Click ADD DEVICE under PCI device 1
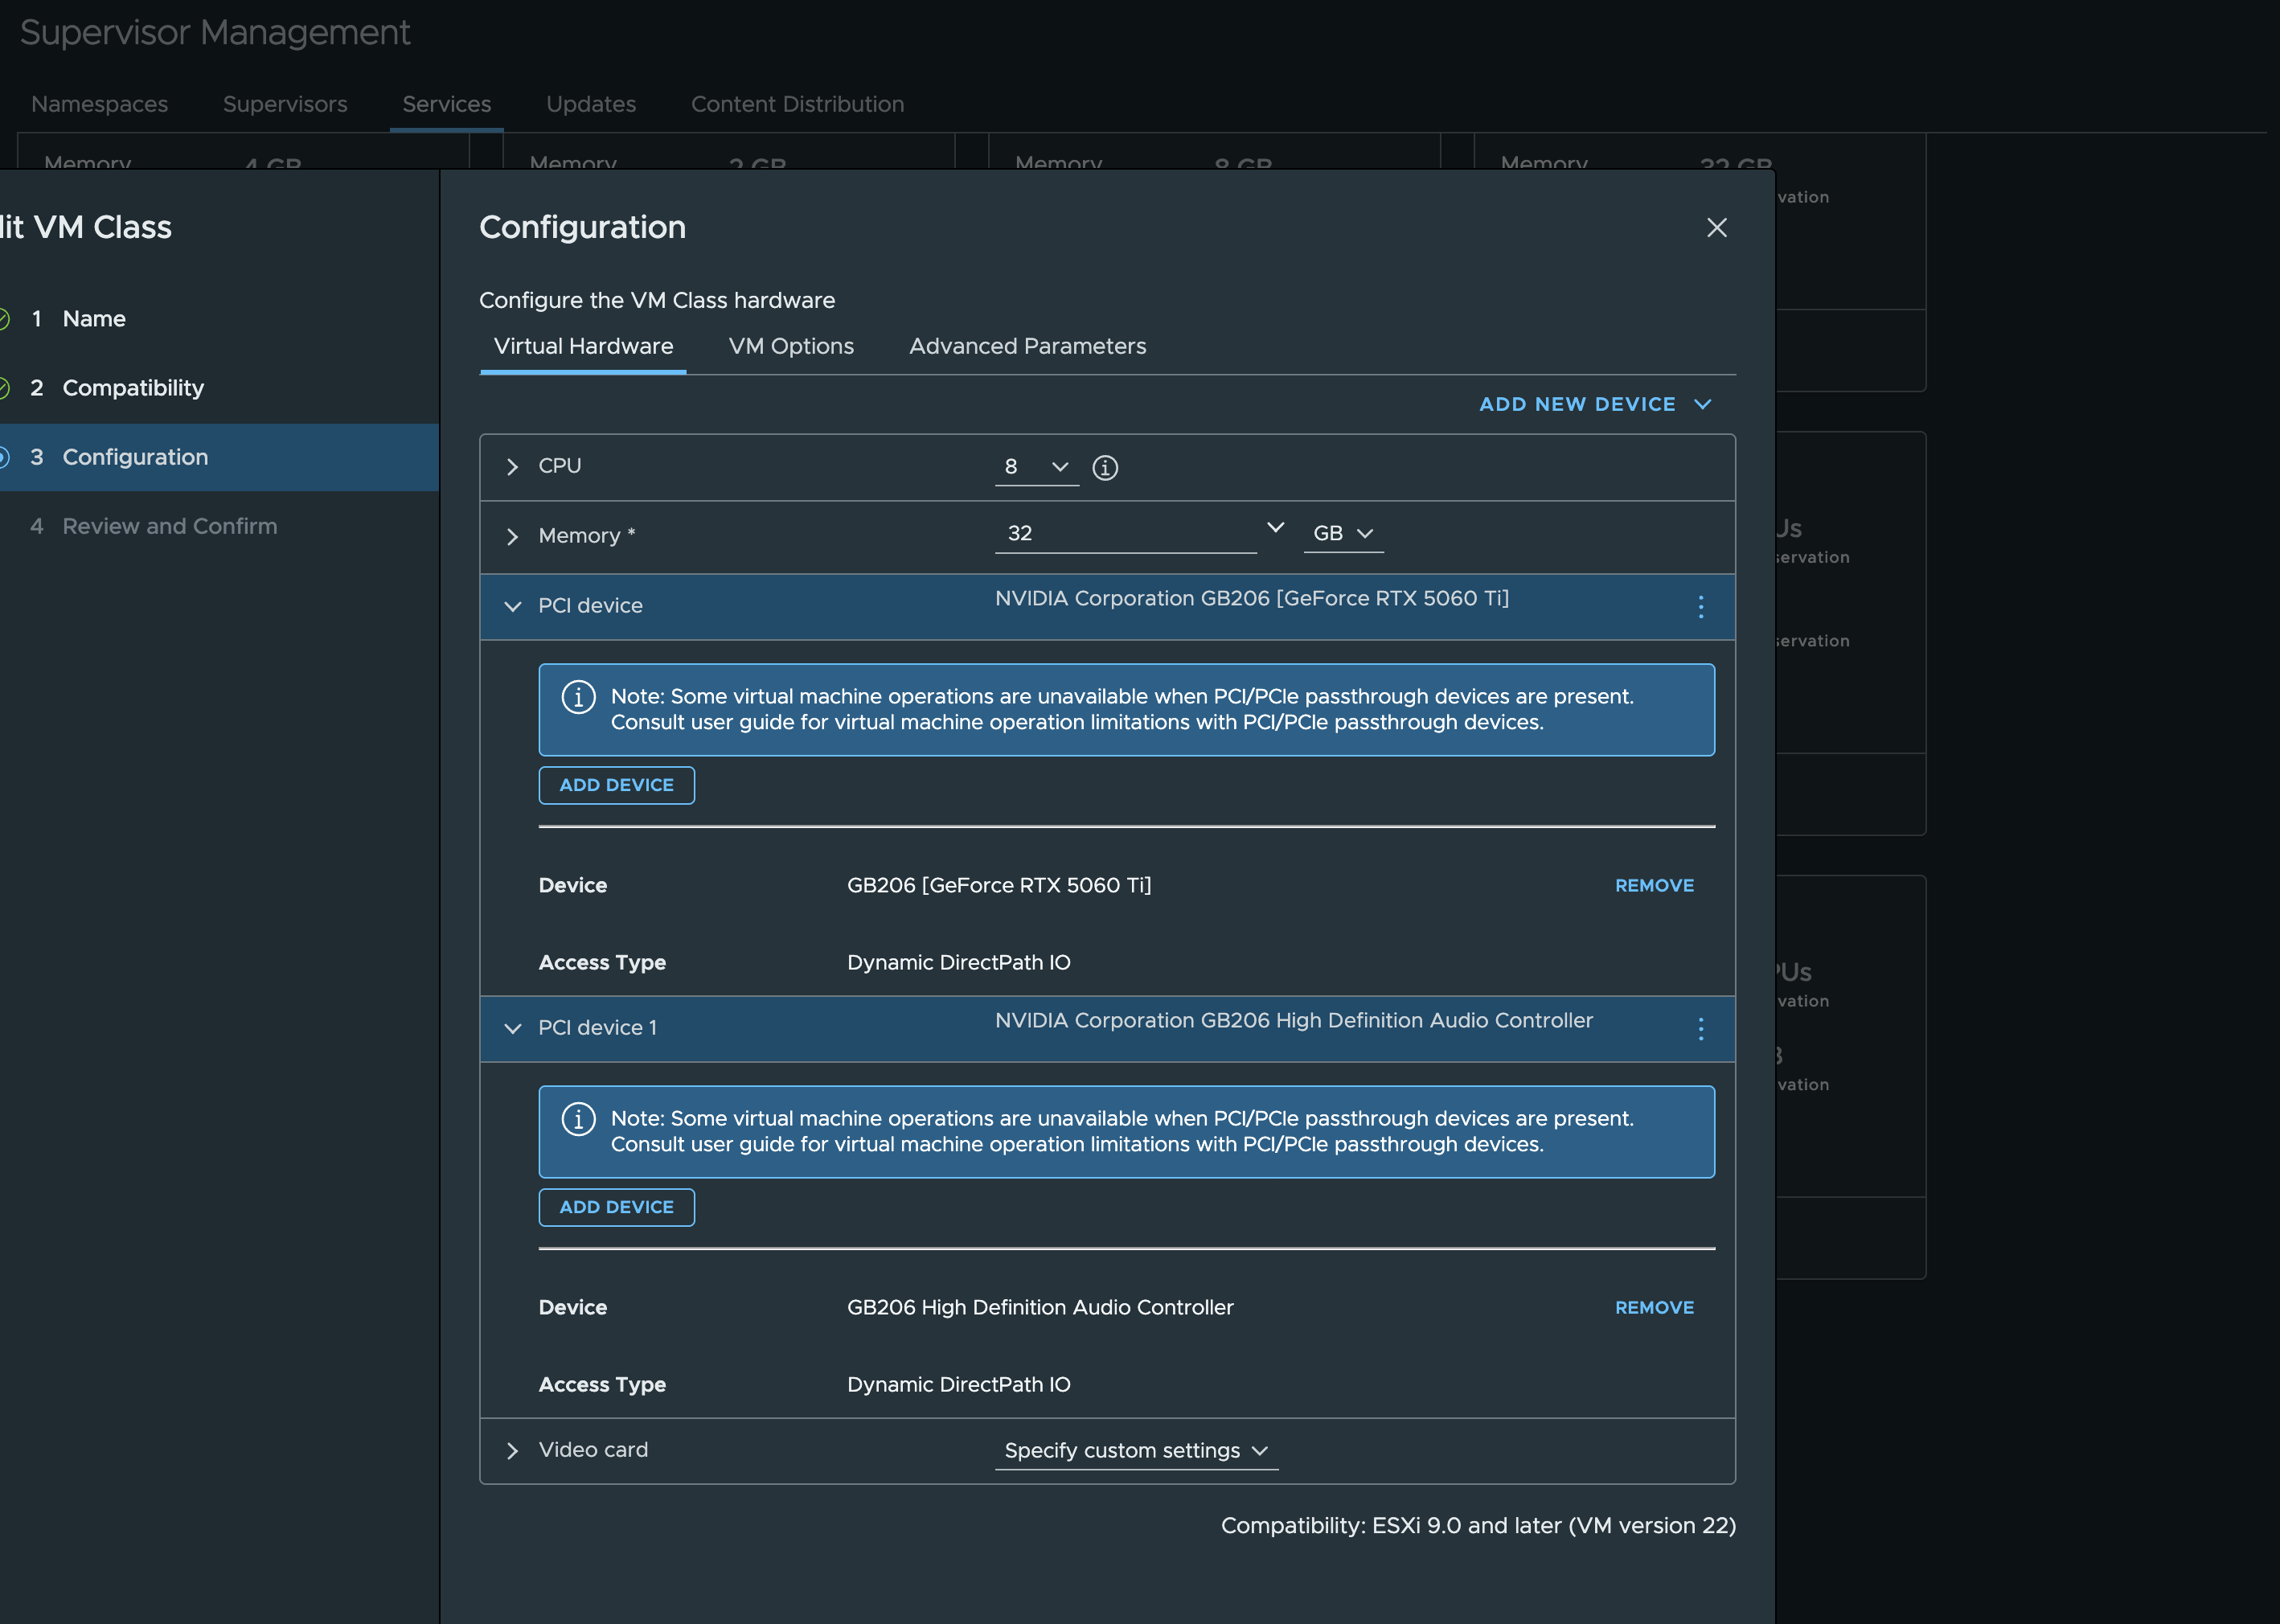This screenshot has width=2280, height=1624. 616,1207
